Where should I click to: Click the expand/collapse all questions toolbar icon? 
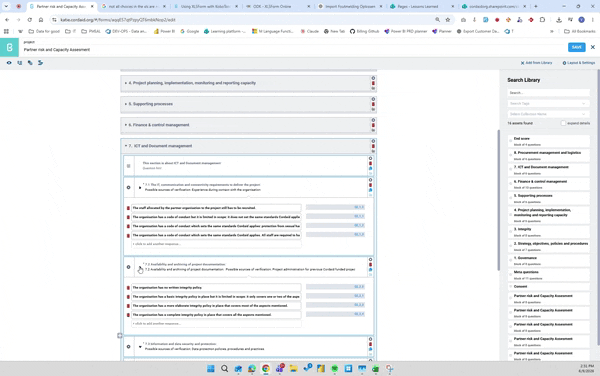tap(20, 63)
